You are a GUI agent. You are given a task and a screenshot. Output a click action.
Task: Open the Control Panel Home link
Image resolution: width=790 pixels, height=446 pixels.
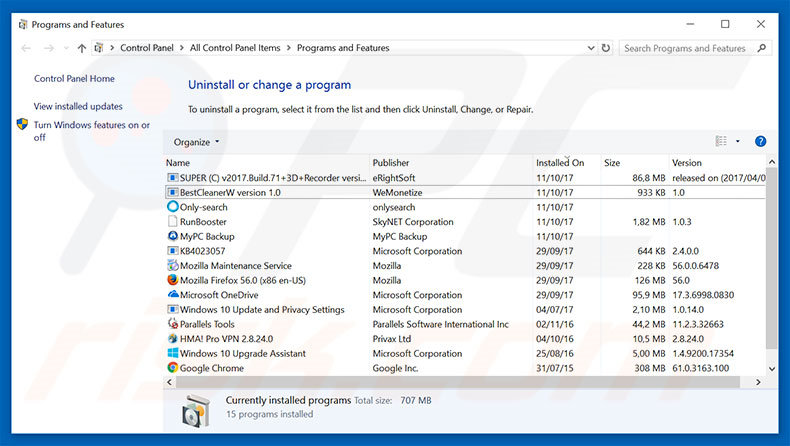coord(74,79)
